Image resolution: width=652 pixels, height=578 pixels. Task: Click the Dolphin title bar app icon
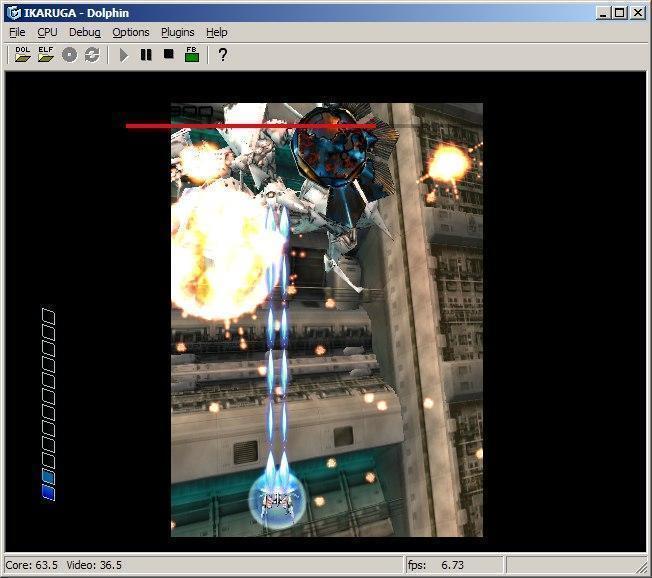tap(14, 13)
